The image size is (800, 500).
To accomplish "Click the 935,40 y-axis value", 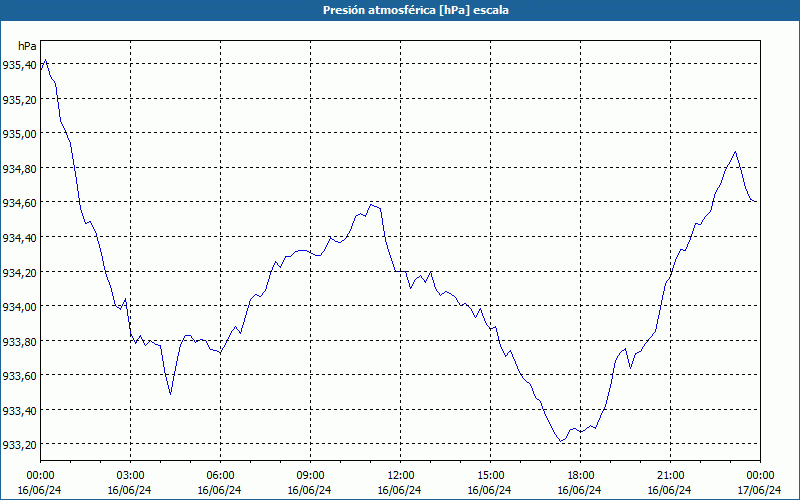I will [x=19, y=65].
